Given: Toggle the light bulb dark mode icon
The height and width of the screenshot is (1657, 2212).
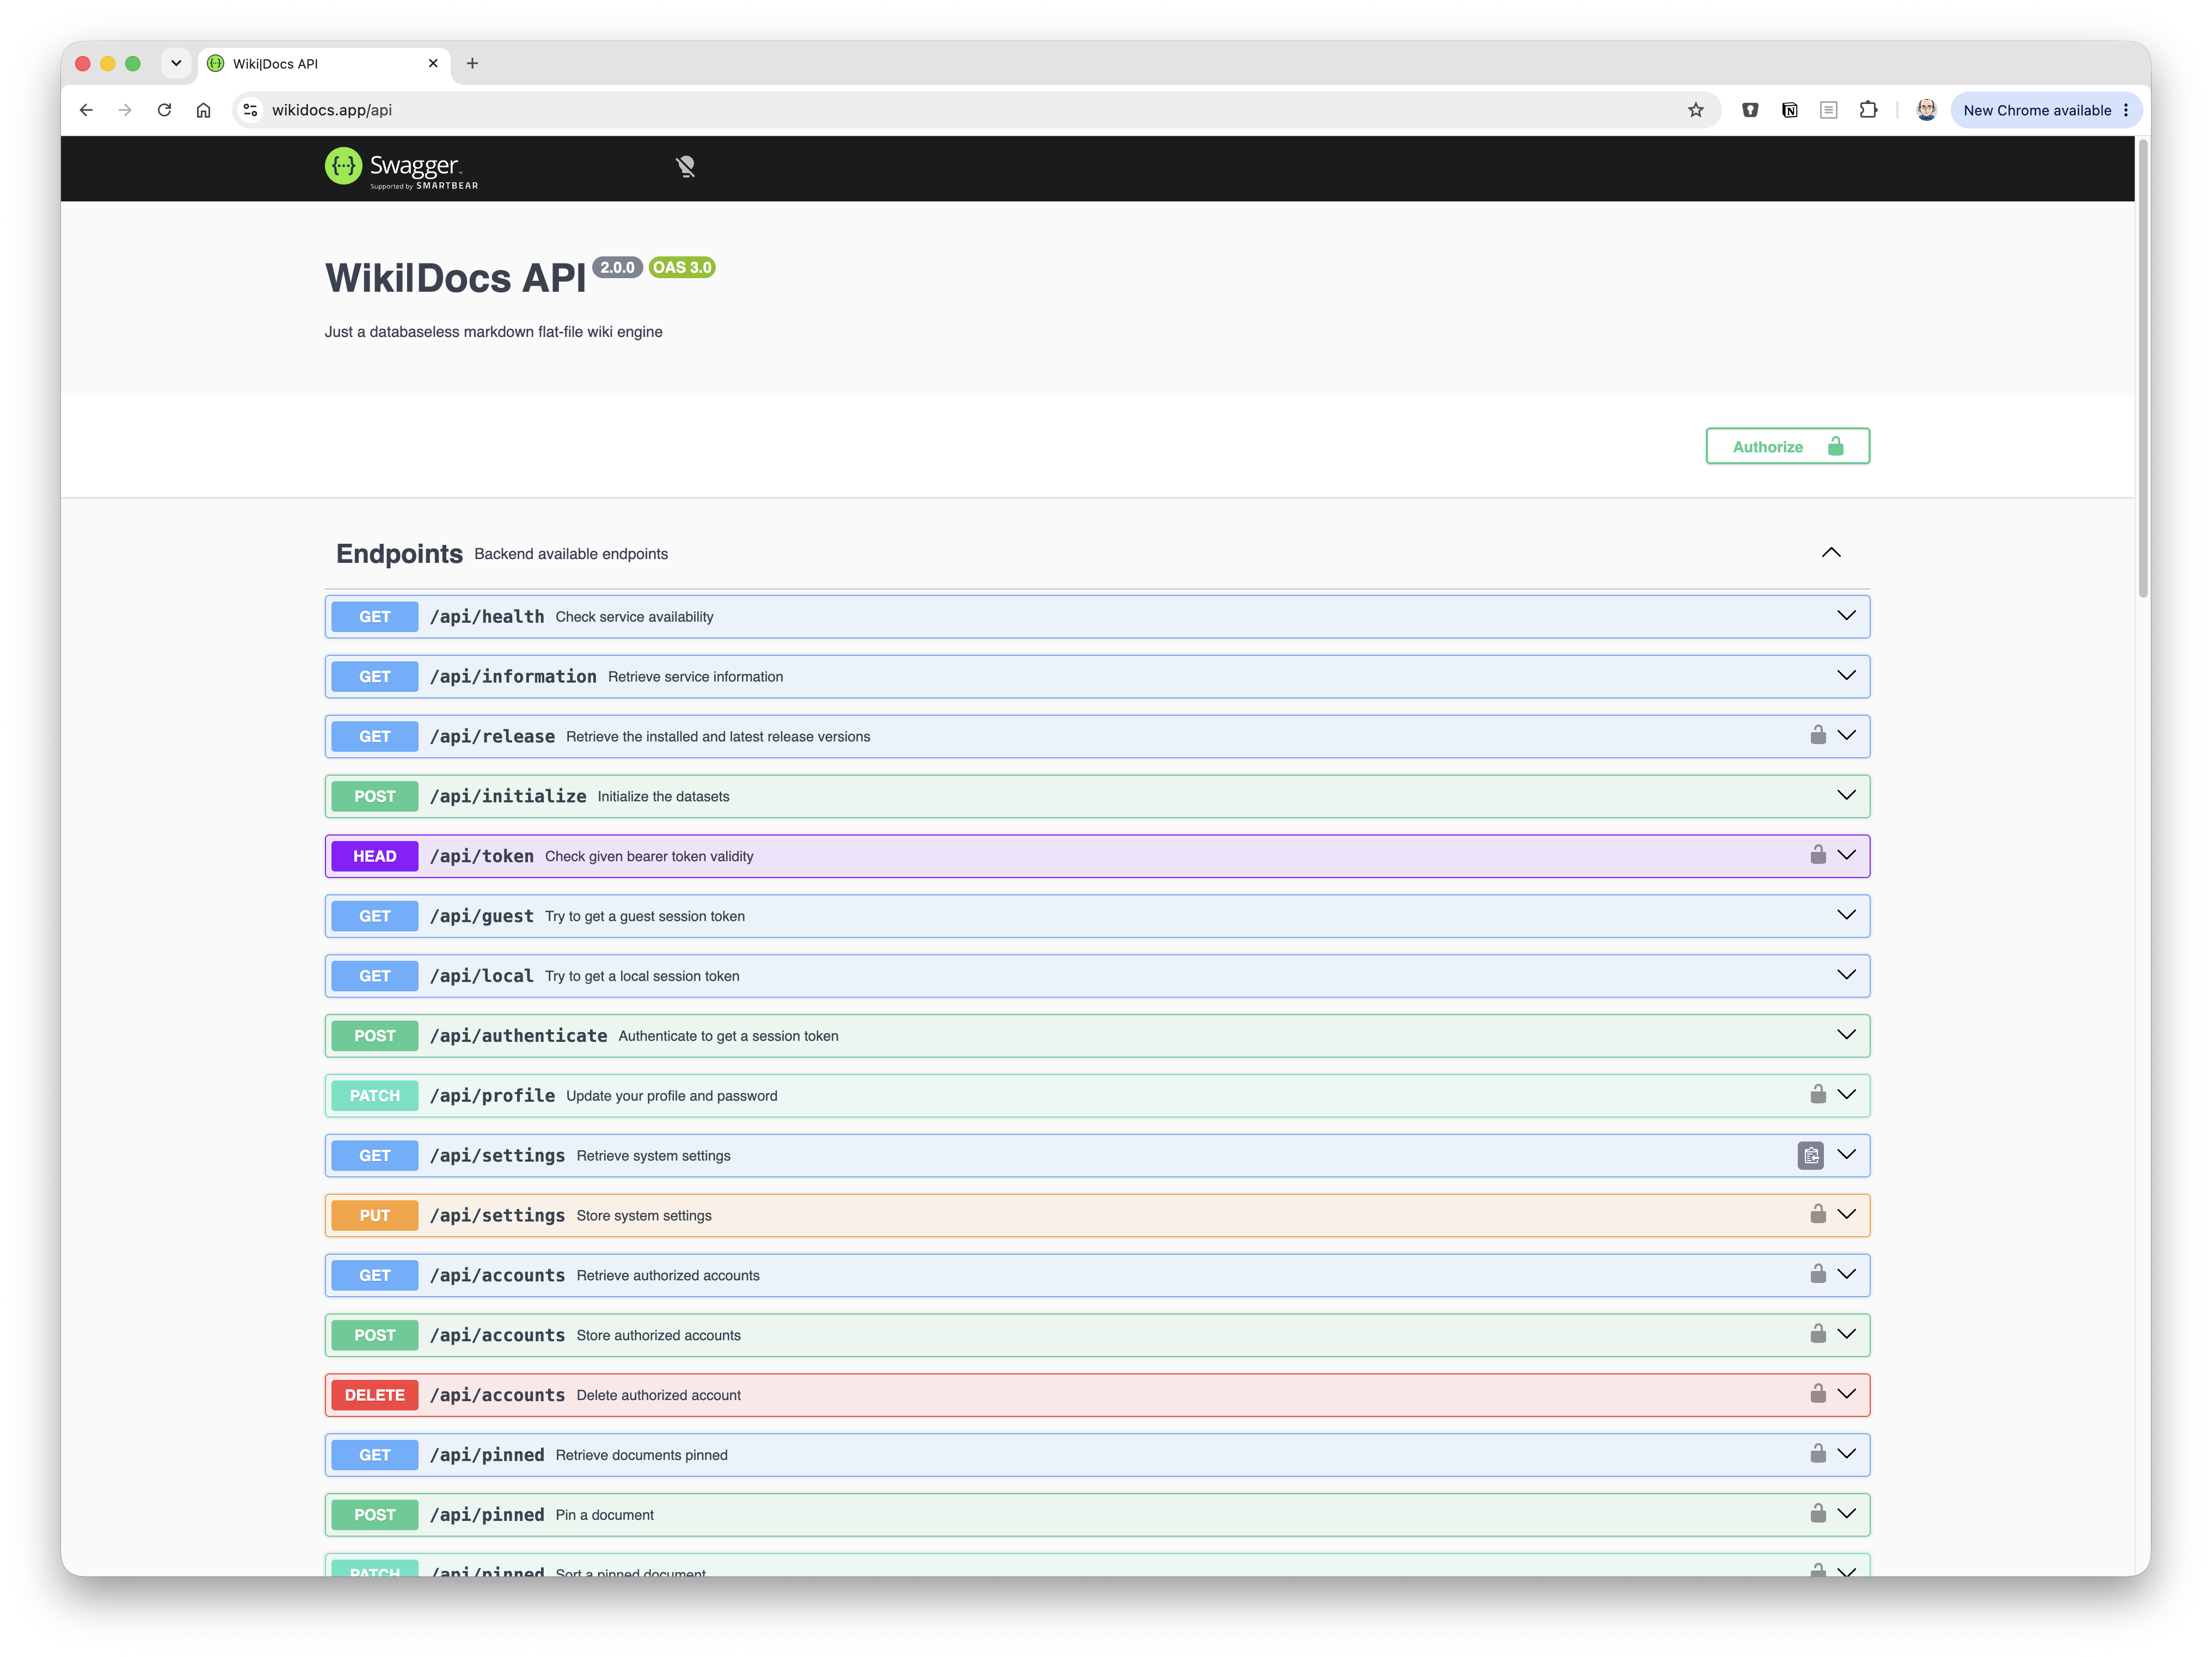Looking at the screenshot, I should tap(685, 167).
